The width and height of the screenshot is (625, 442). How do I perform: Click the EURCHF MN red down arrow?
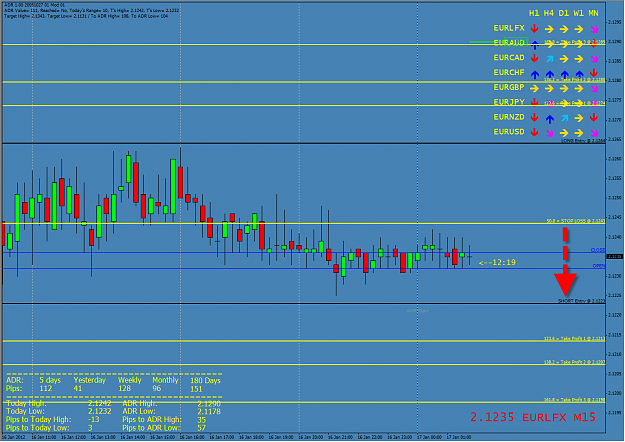(594, 73)
